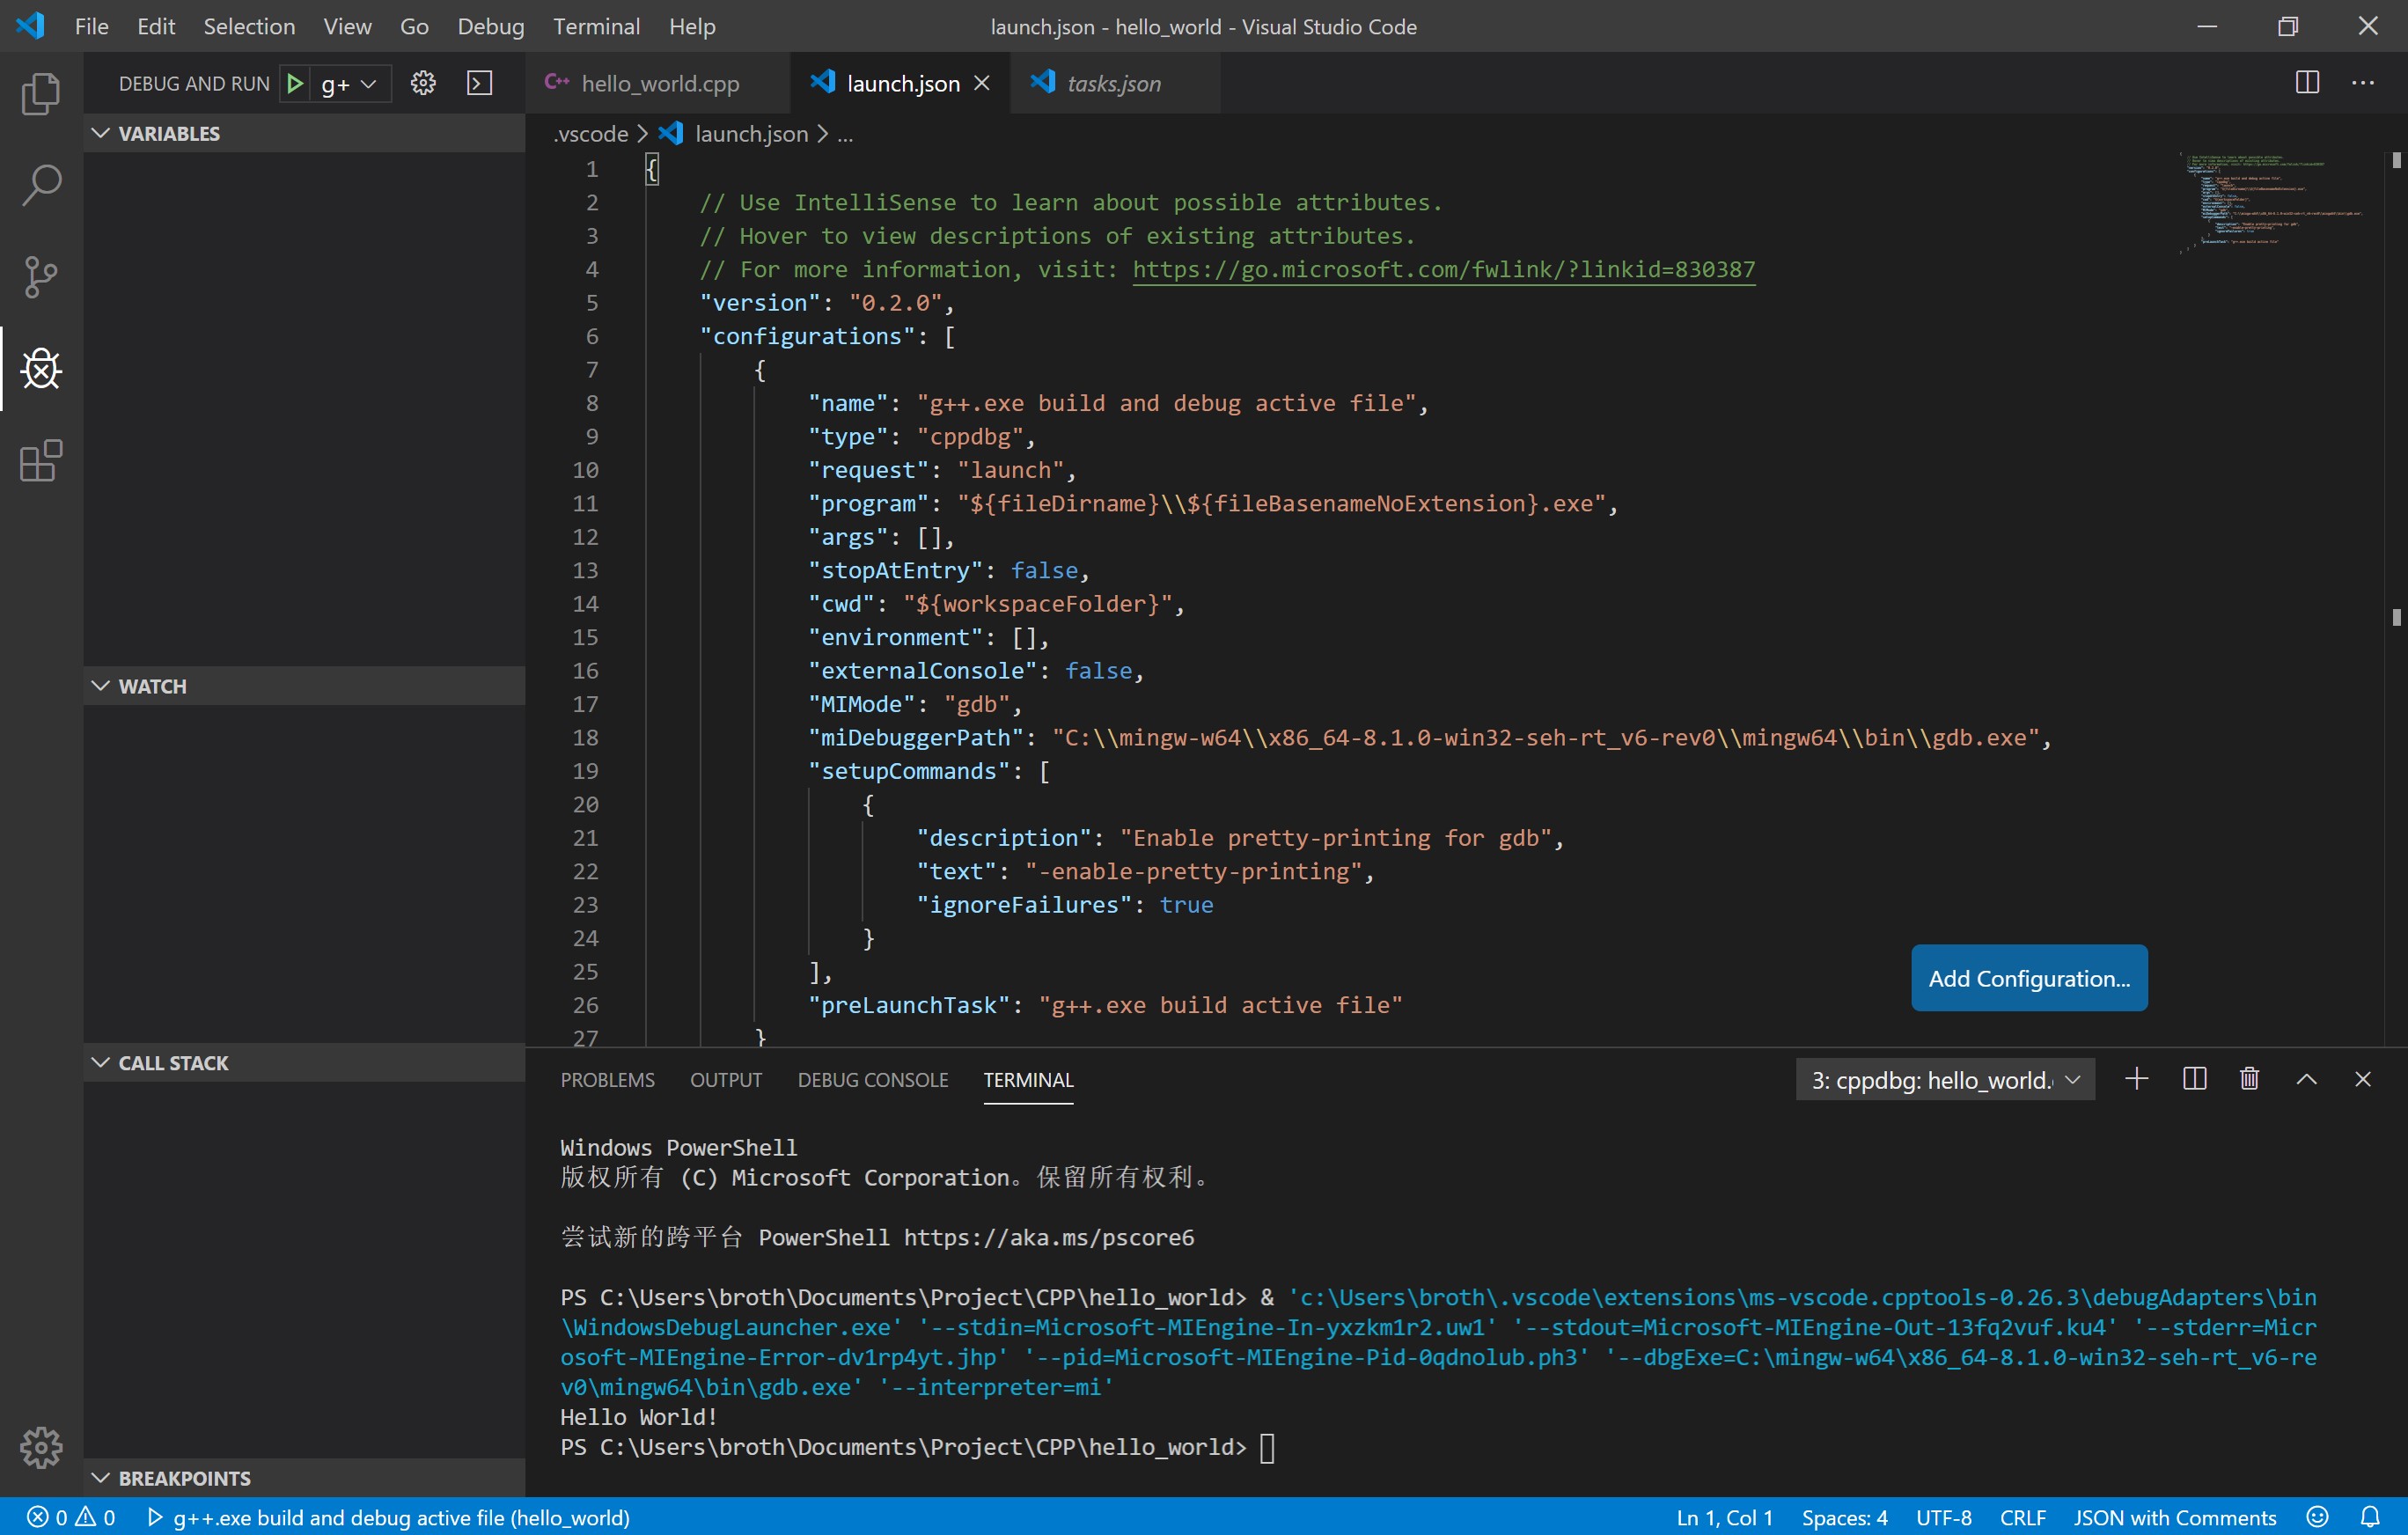Viewport: 2408px width, 1535px height.
Task: Open the Search view icon
Action: [41, 185]
